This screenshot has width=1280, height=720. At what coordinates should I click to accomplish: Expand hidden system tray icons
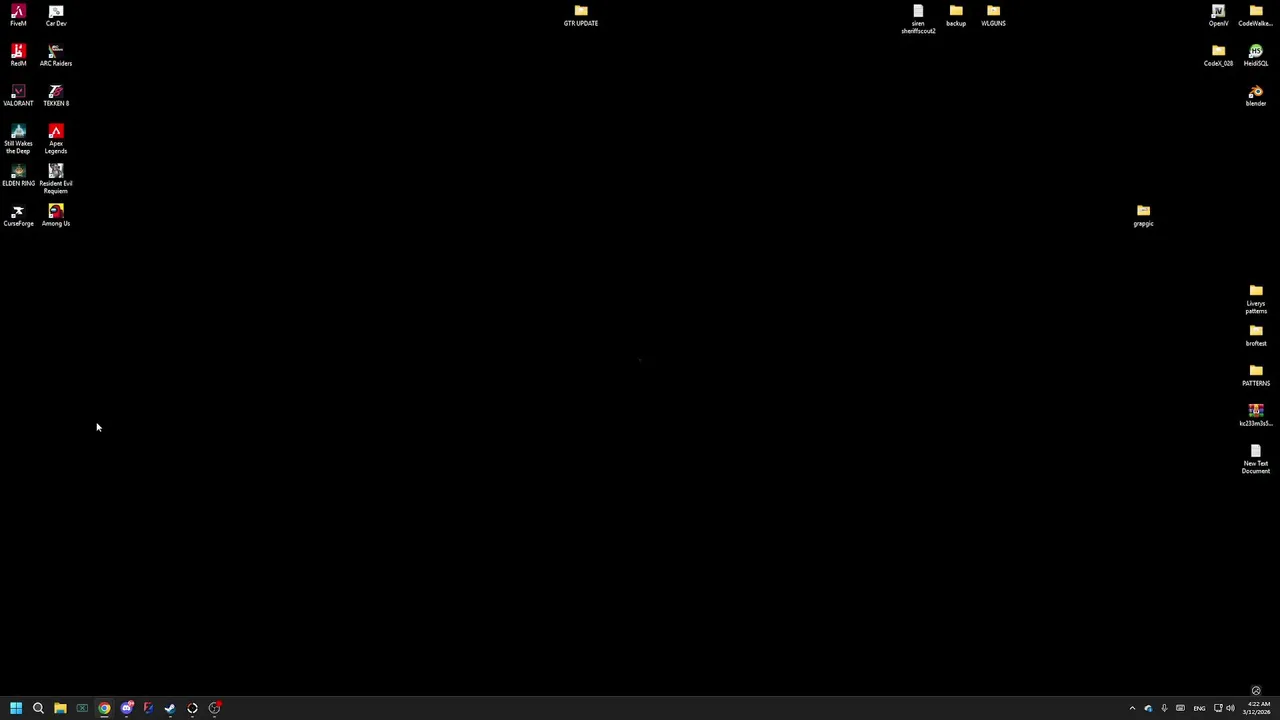(x=1132, y=708)
